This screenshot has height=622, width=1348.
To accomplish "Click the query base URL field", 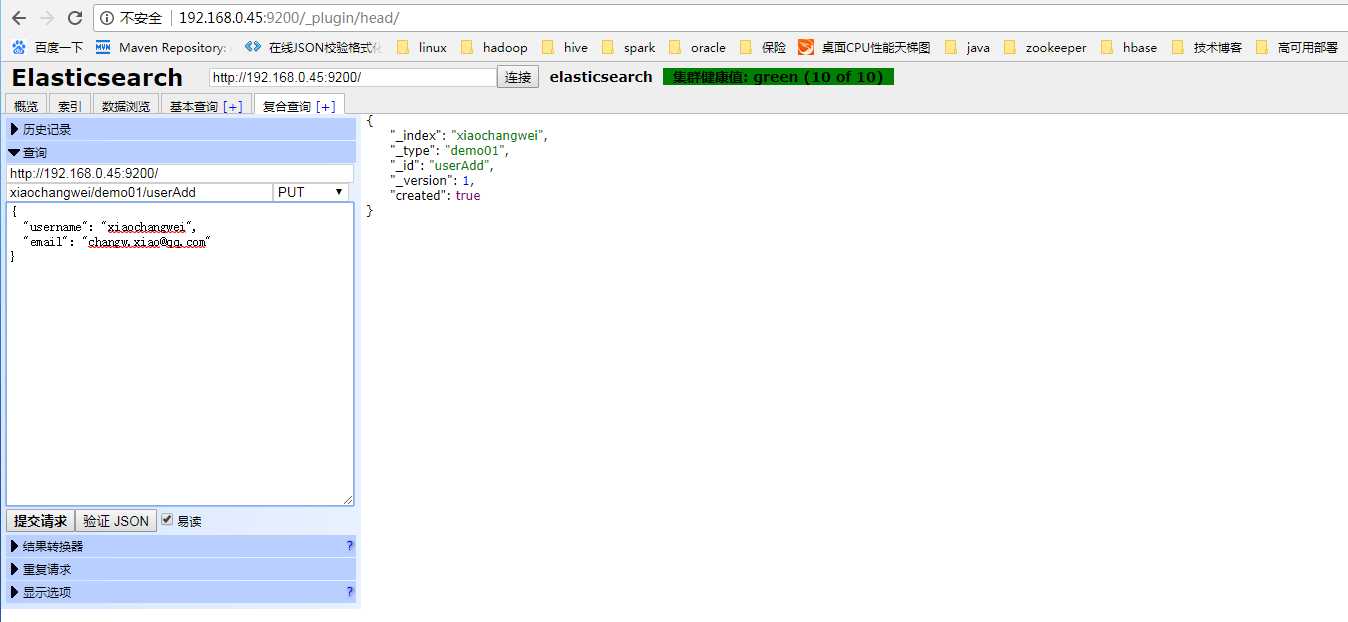I will click(x=180, y=173).
